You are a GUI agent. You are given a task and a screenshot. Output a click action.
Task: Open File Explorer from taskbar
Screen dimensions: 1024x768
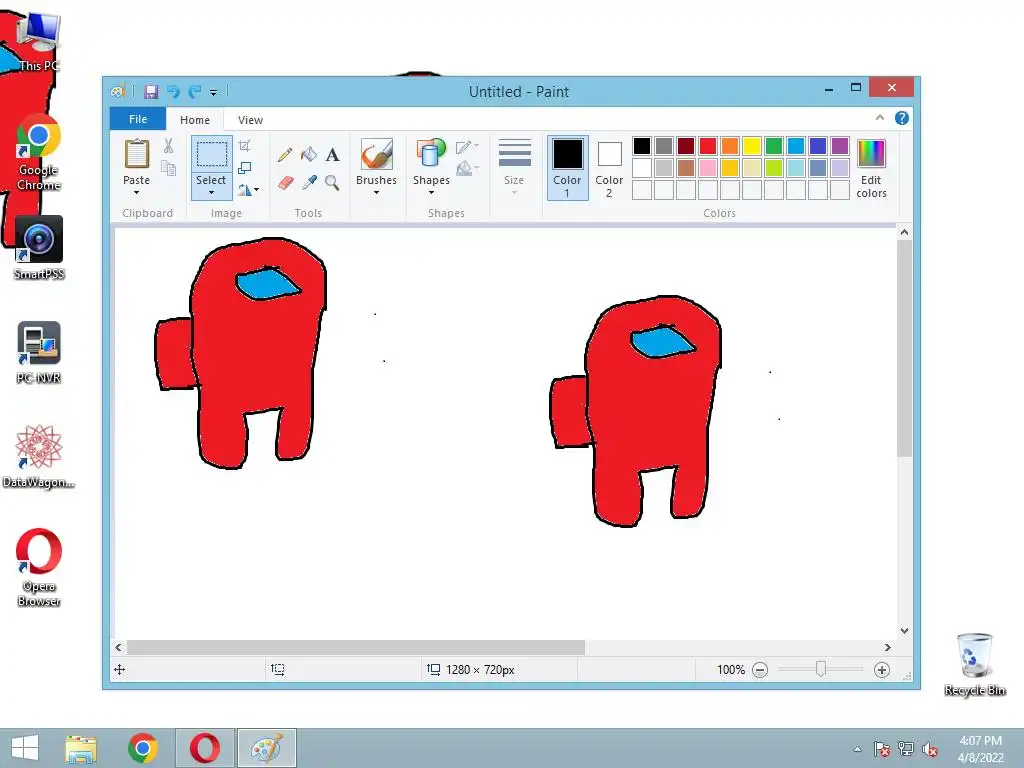(x=80, y=748)
